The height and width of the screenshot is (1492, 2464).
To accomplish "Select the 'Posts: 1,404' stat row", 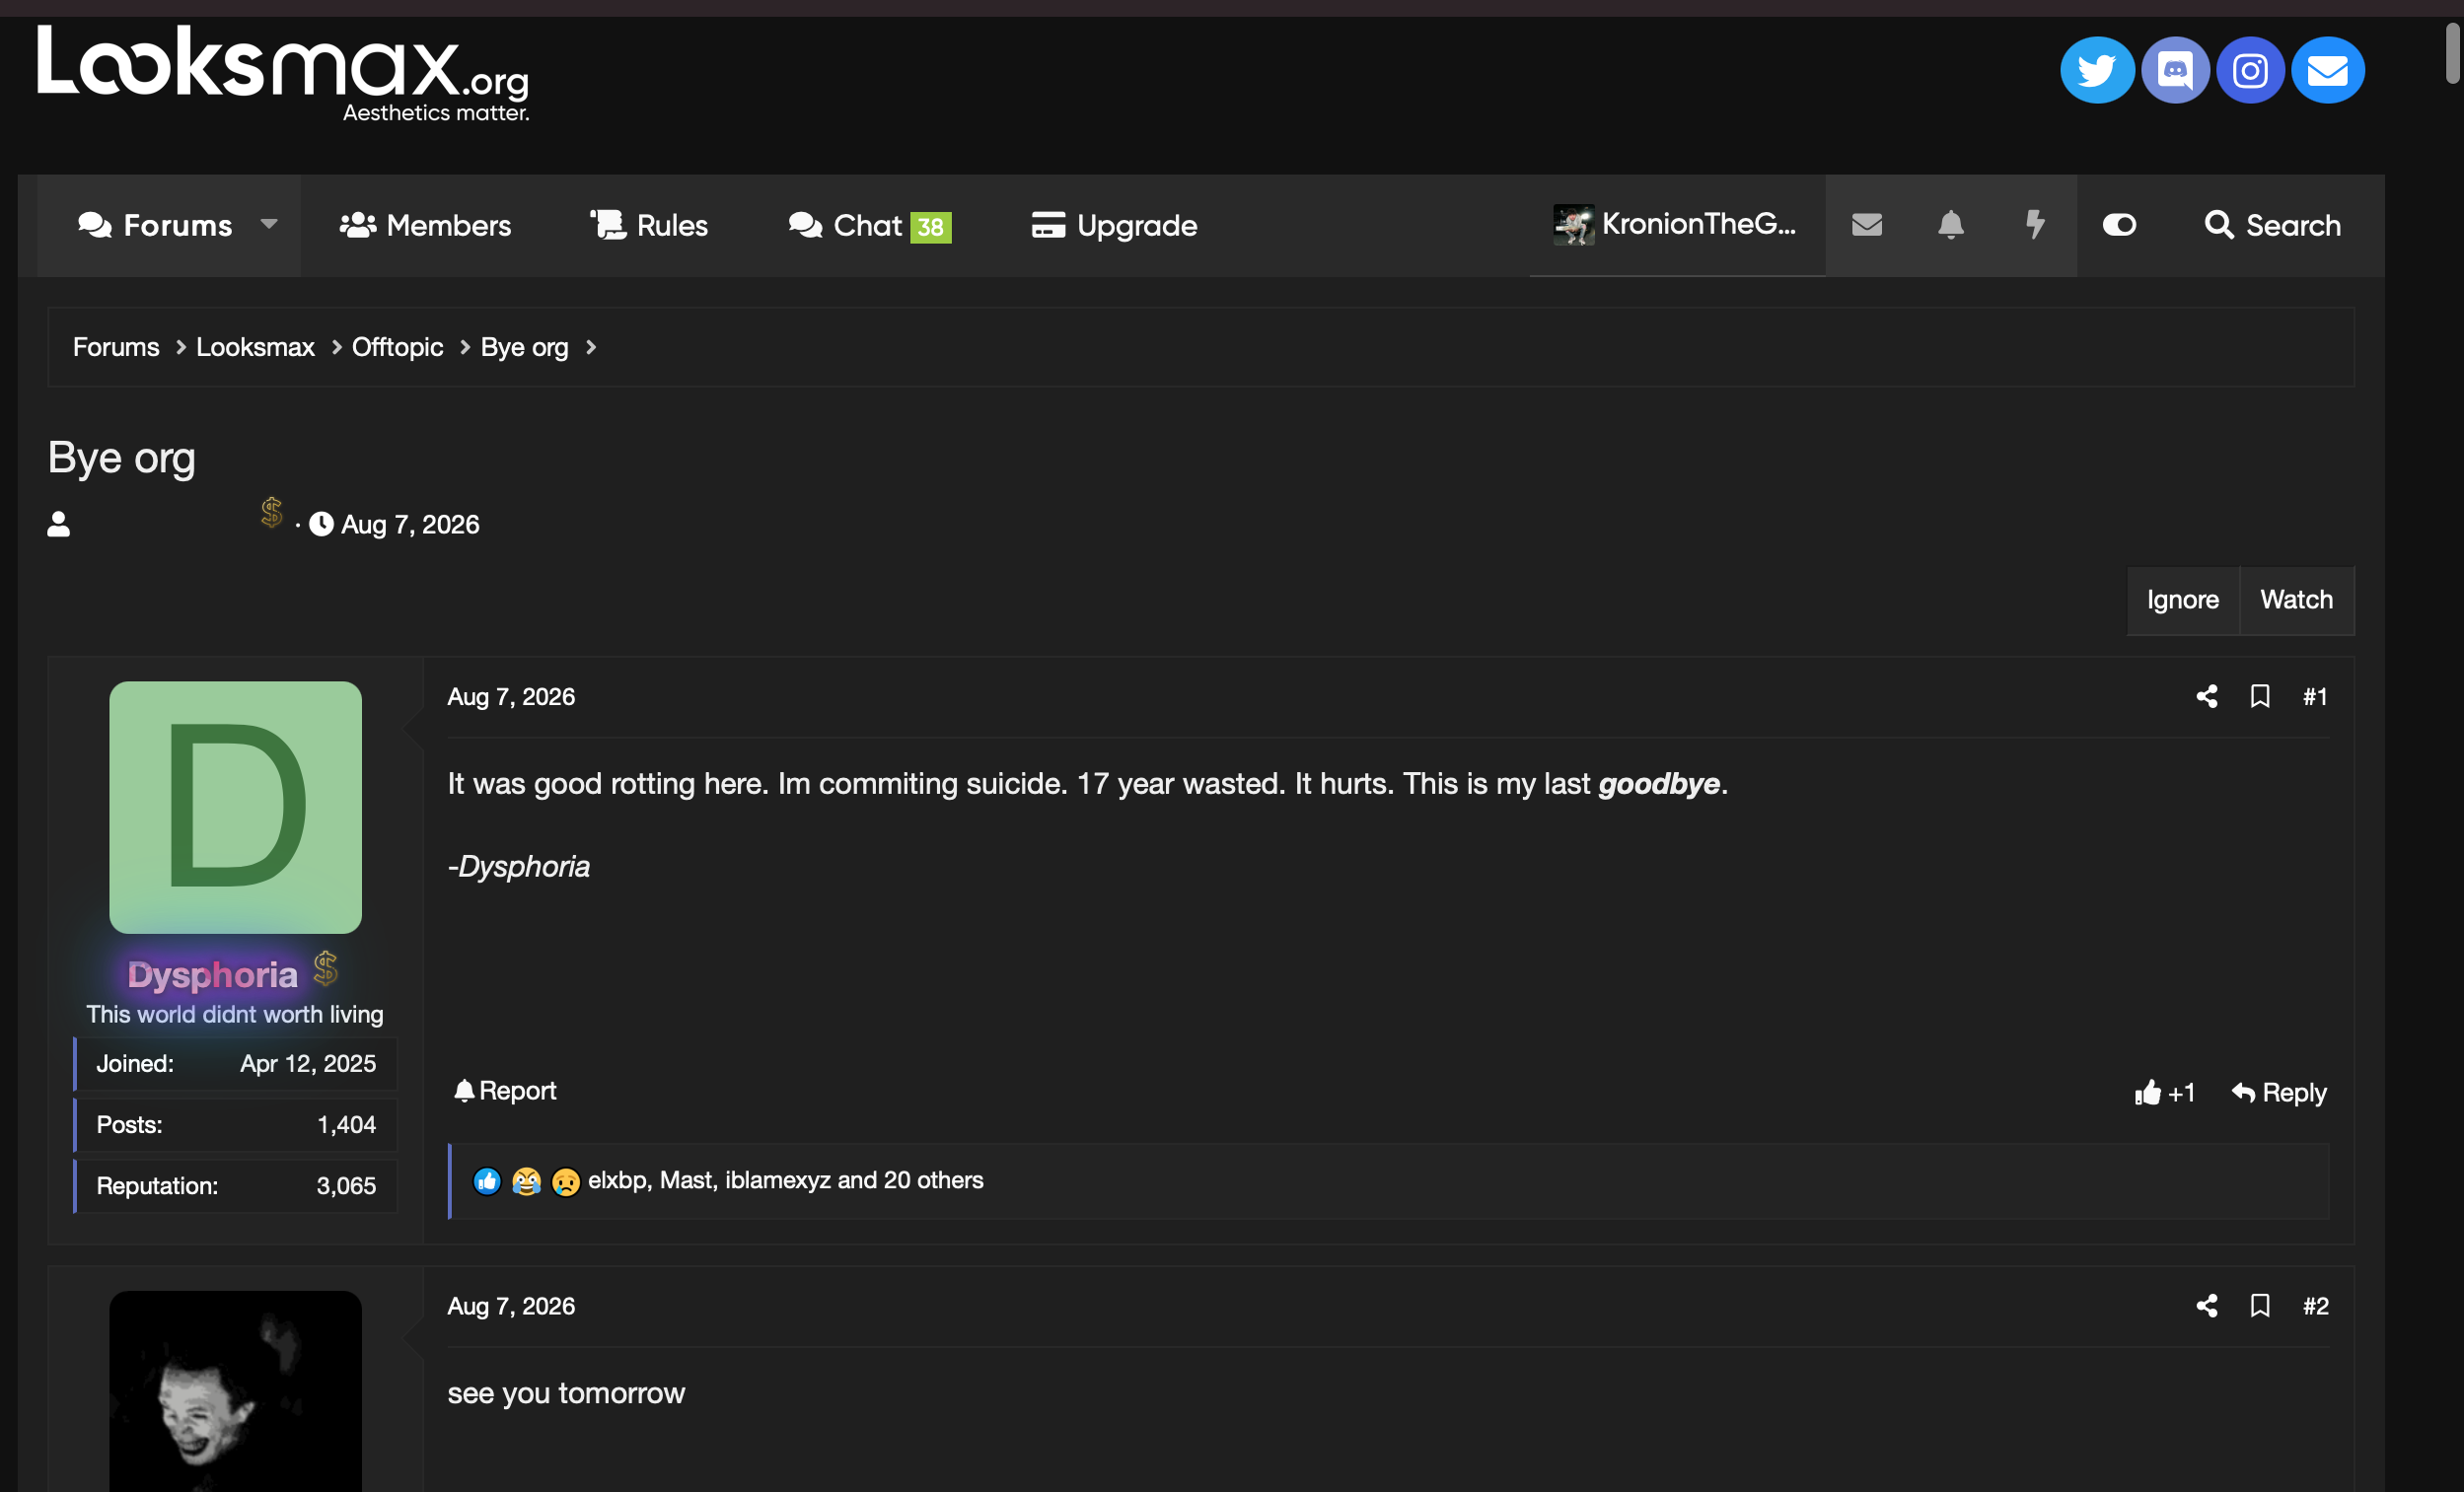I will pos(236,1125).
